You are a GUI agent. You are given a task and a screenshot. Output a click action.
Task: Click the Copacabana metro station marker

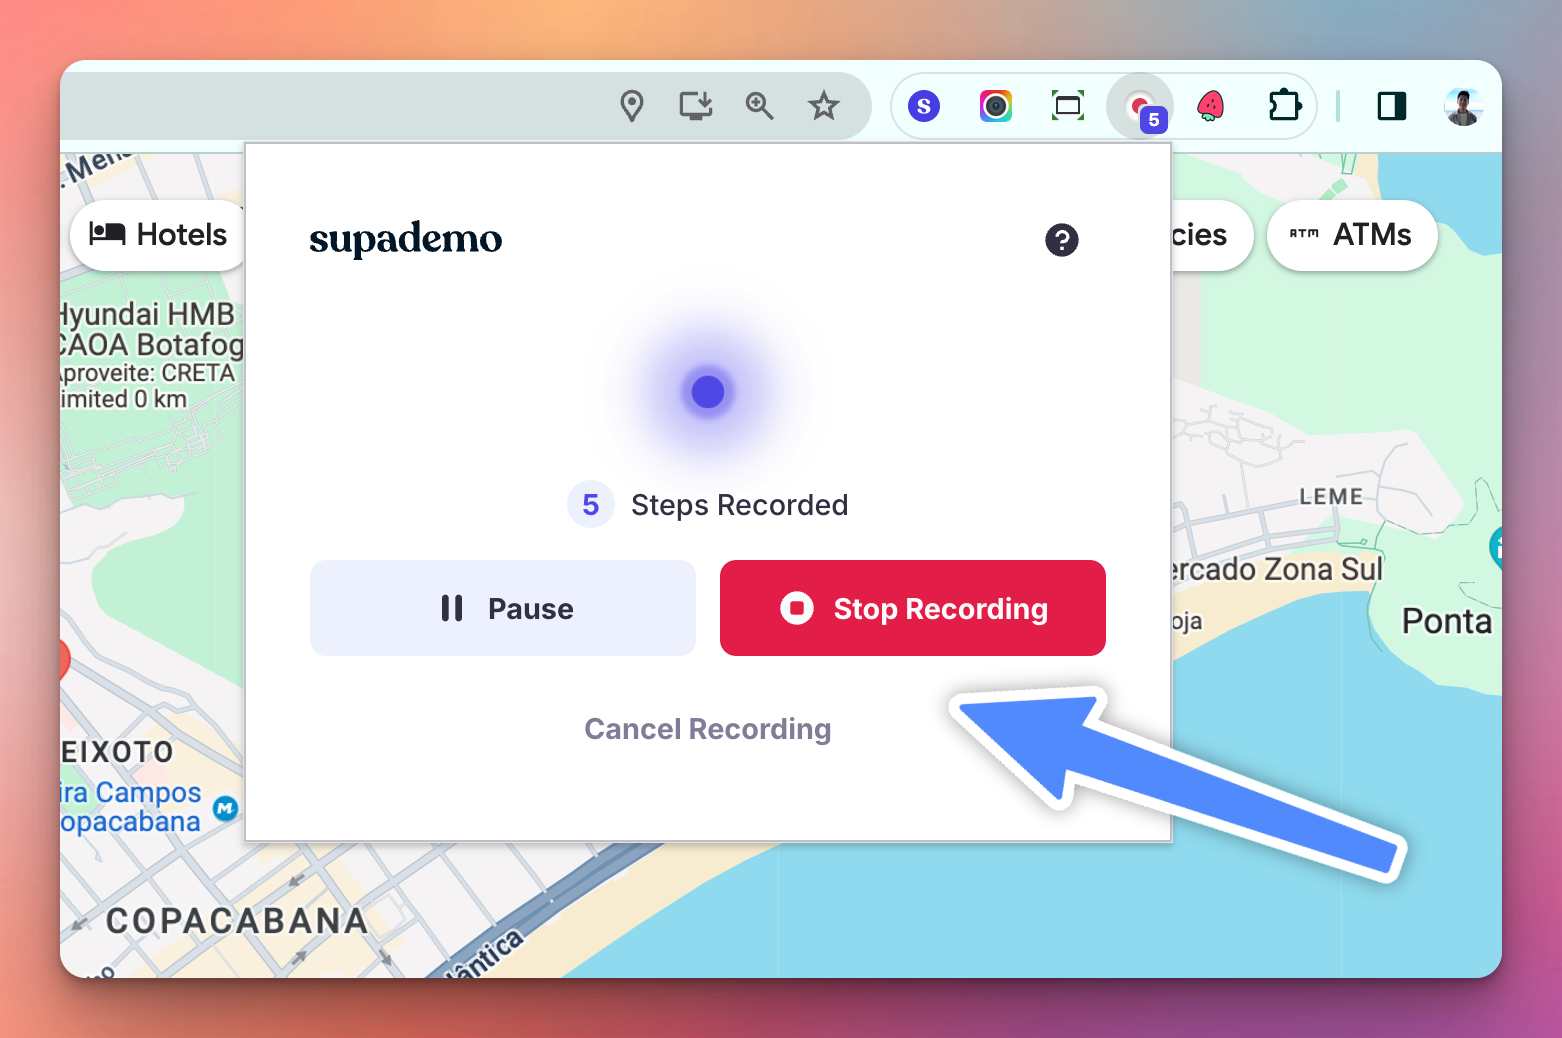point(226,808)
